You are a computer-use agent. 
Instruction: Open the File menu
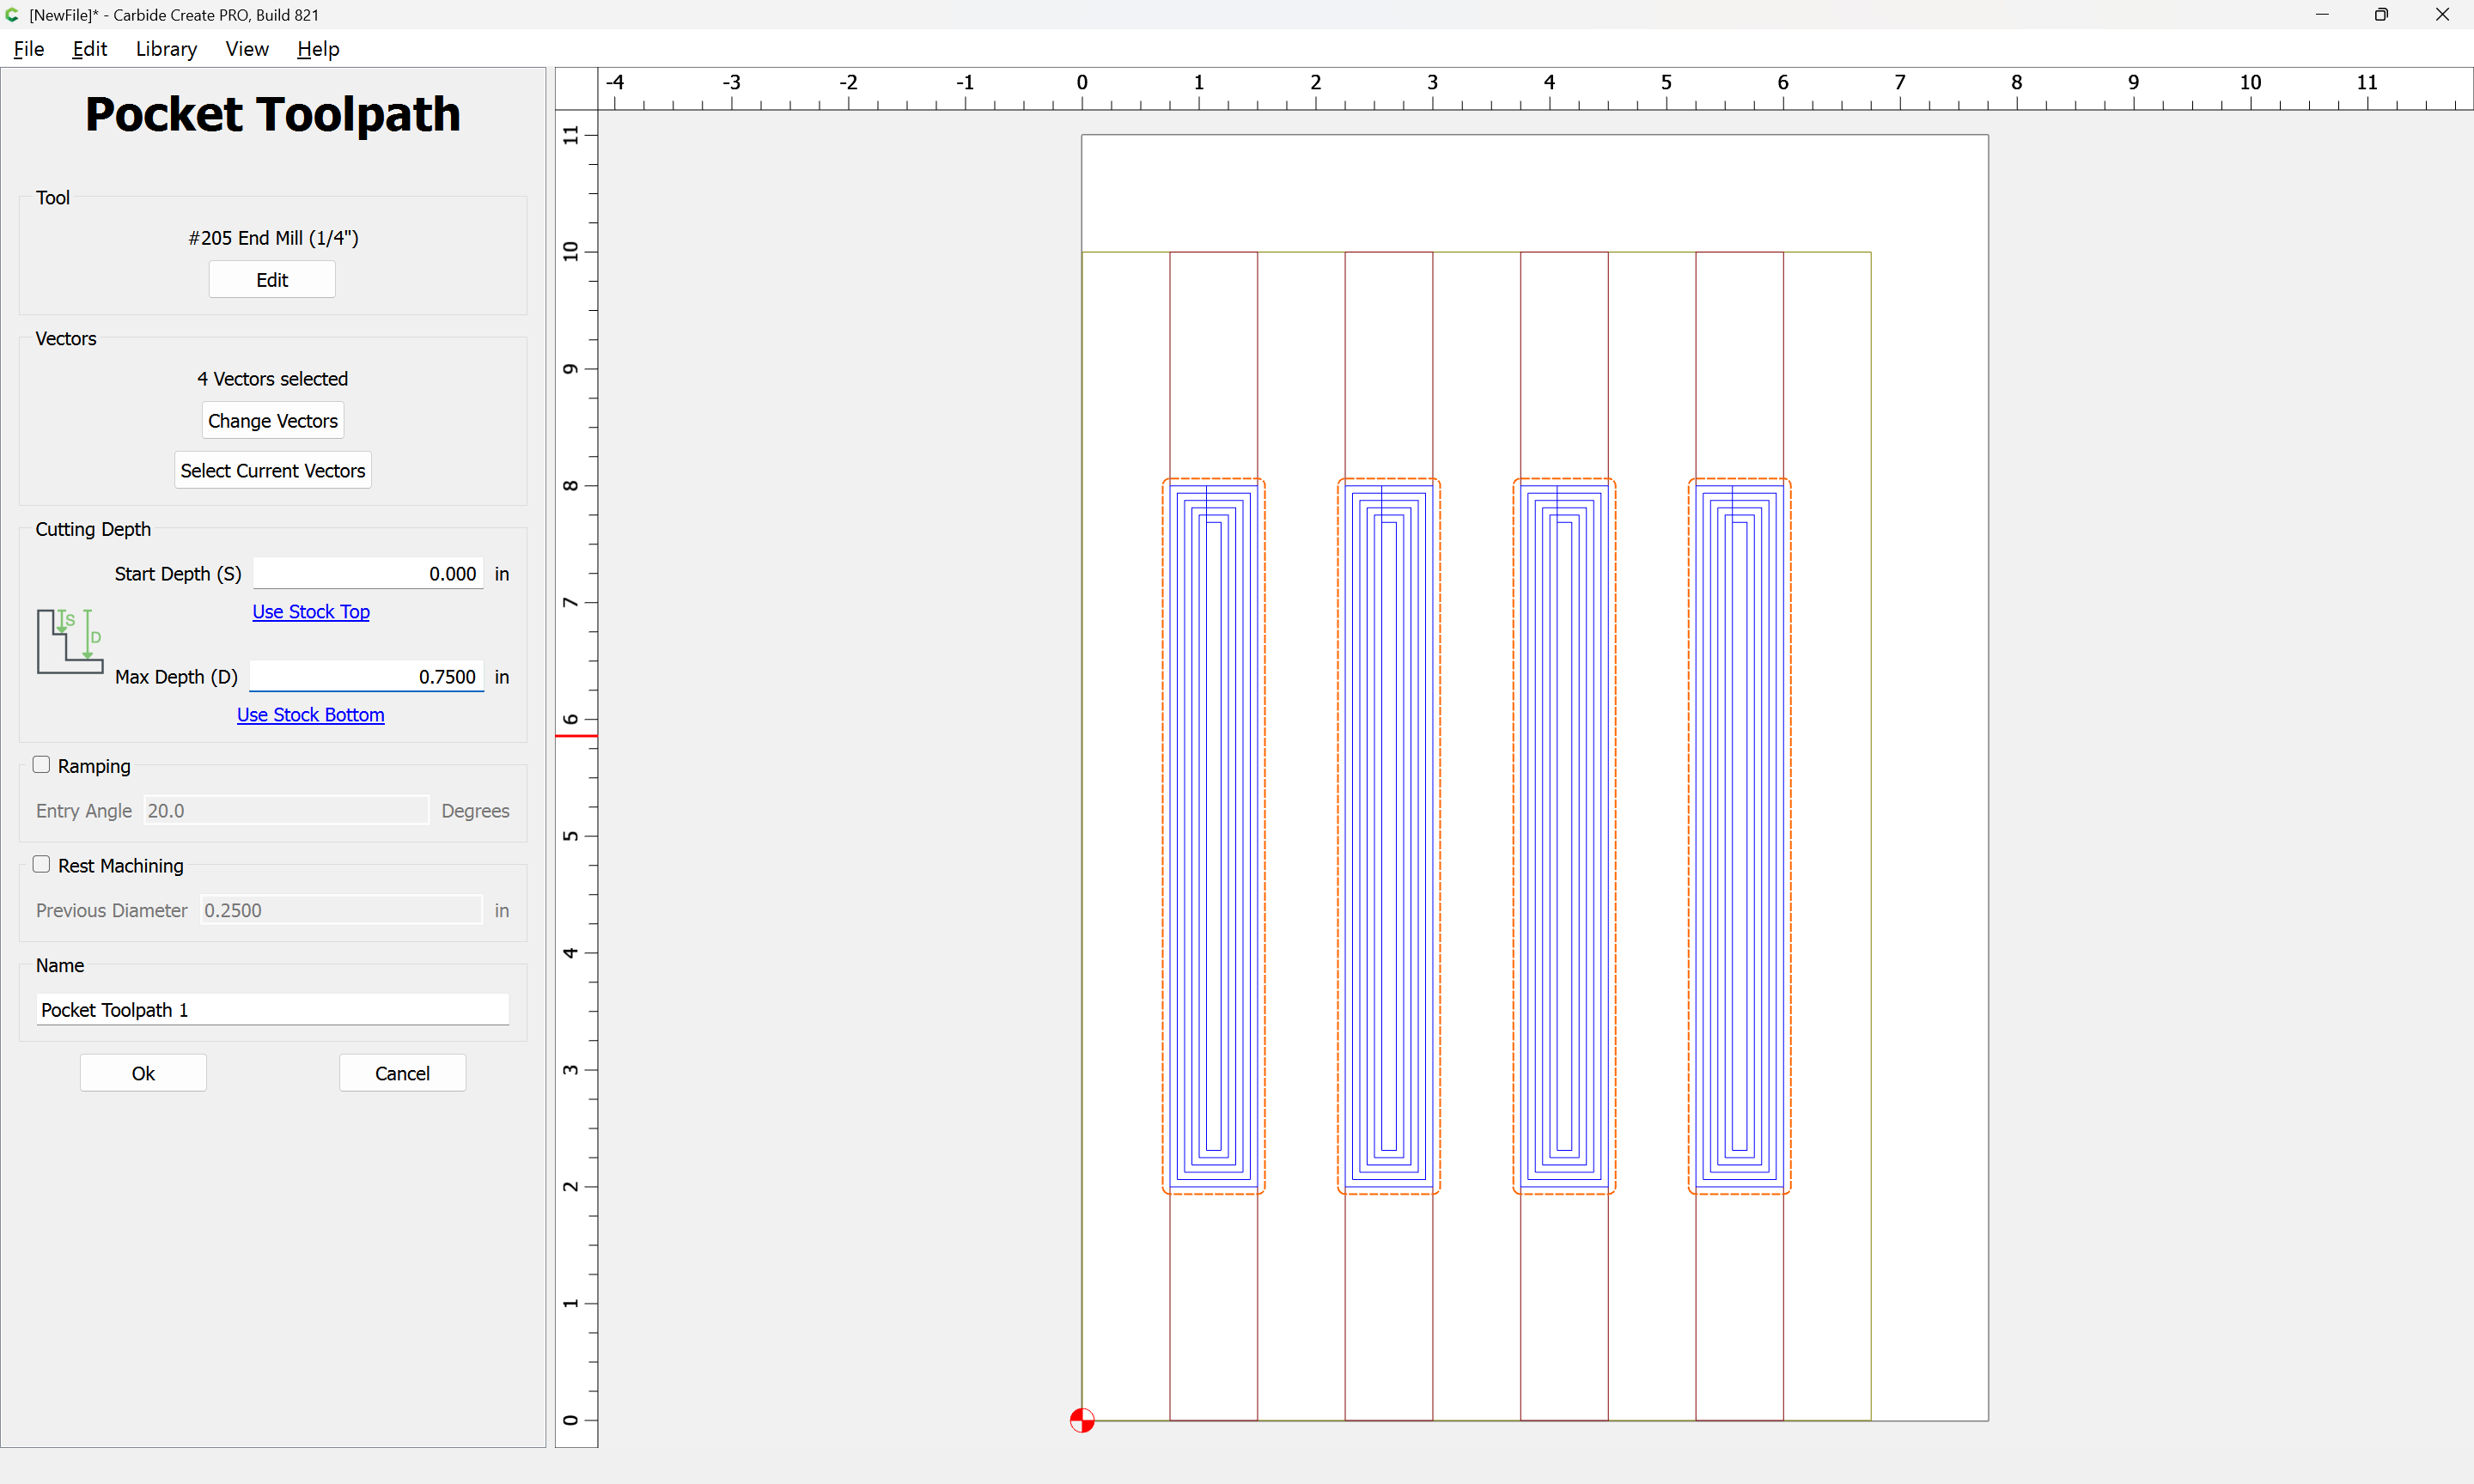point(28,49)
